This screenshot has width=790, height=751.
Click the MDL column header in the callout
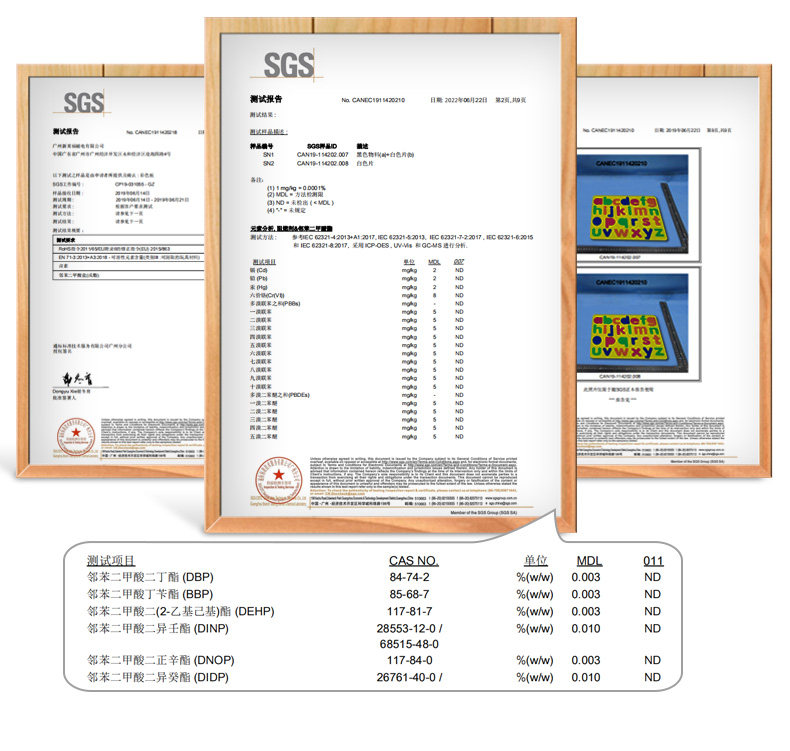tap(589, 561)
